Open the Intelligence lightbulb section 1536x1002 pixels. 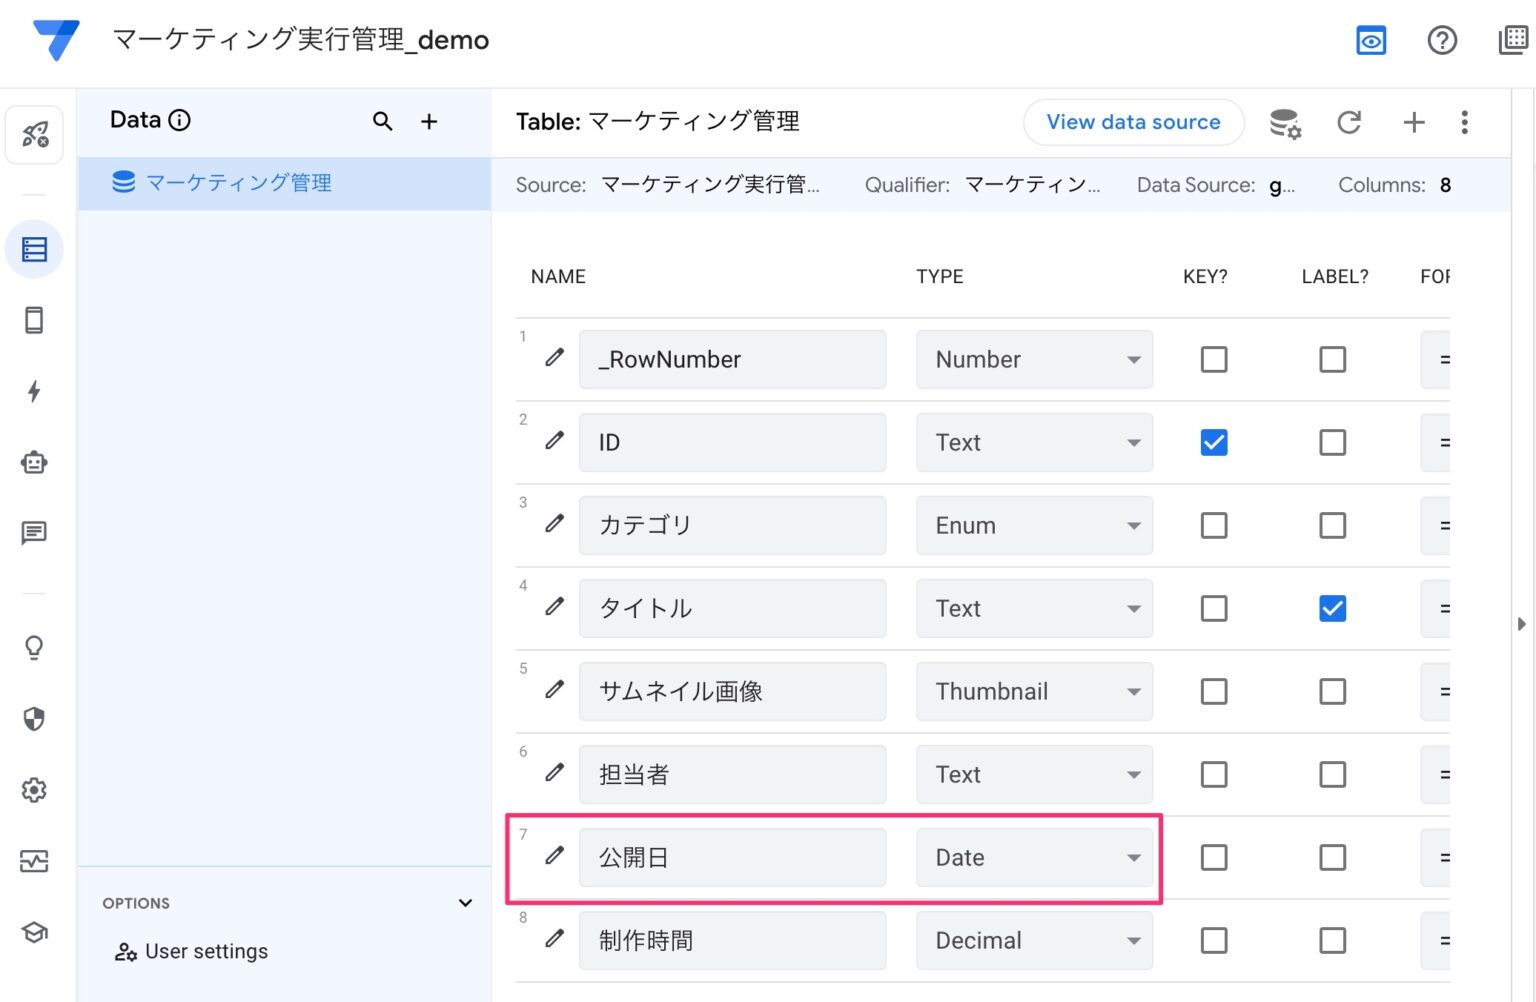pyautogui.click(x=34, y=647)
